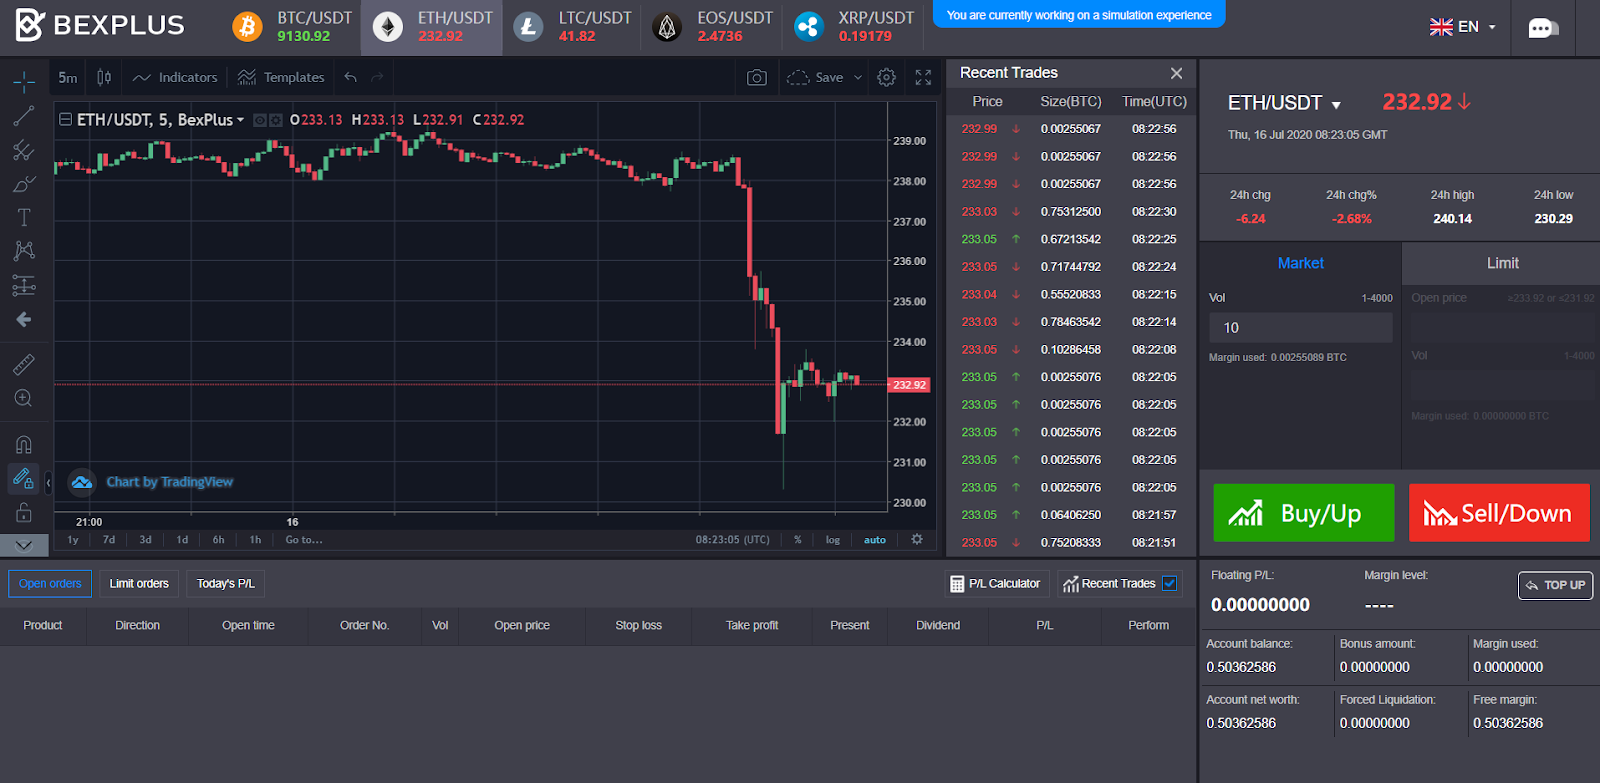
Task: Show the Open orders tab
Action: point(50,584)
